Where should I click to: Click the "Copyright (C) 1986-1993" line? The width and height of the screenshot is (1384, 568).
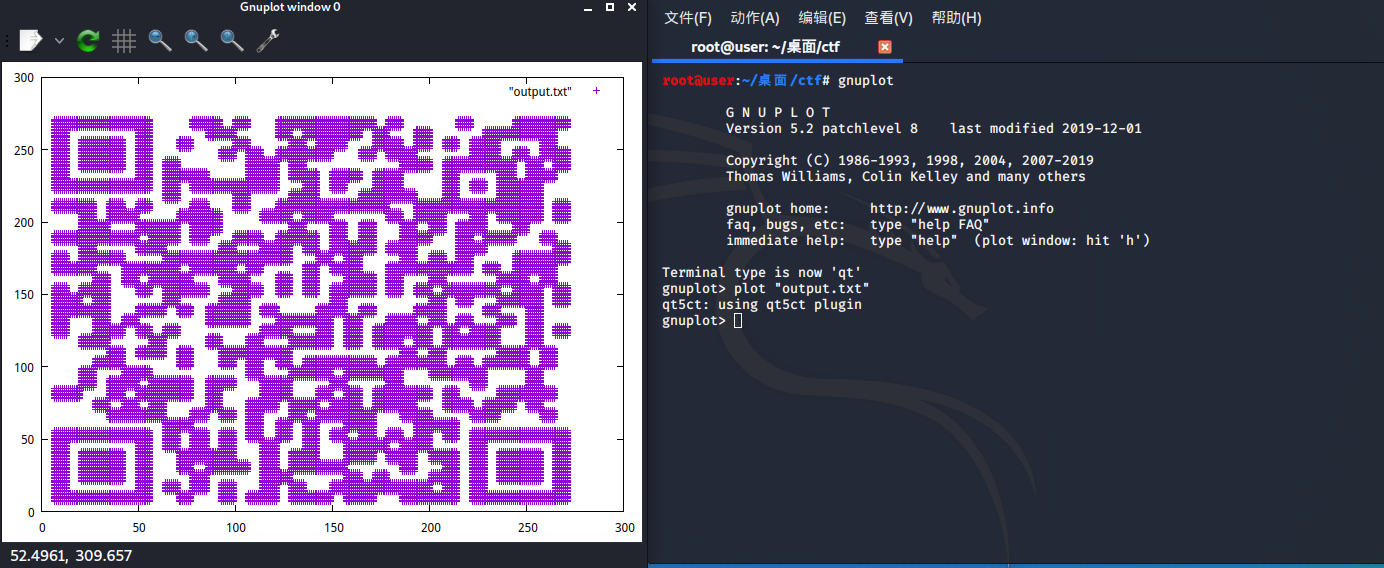pos(910,161)
